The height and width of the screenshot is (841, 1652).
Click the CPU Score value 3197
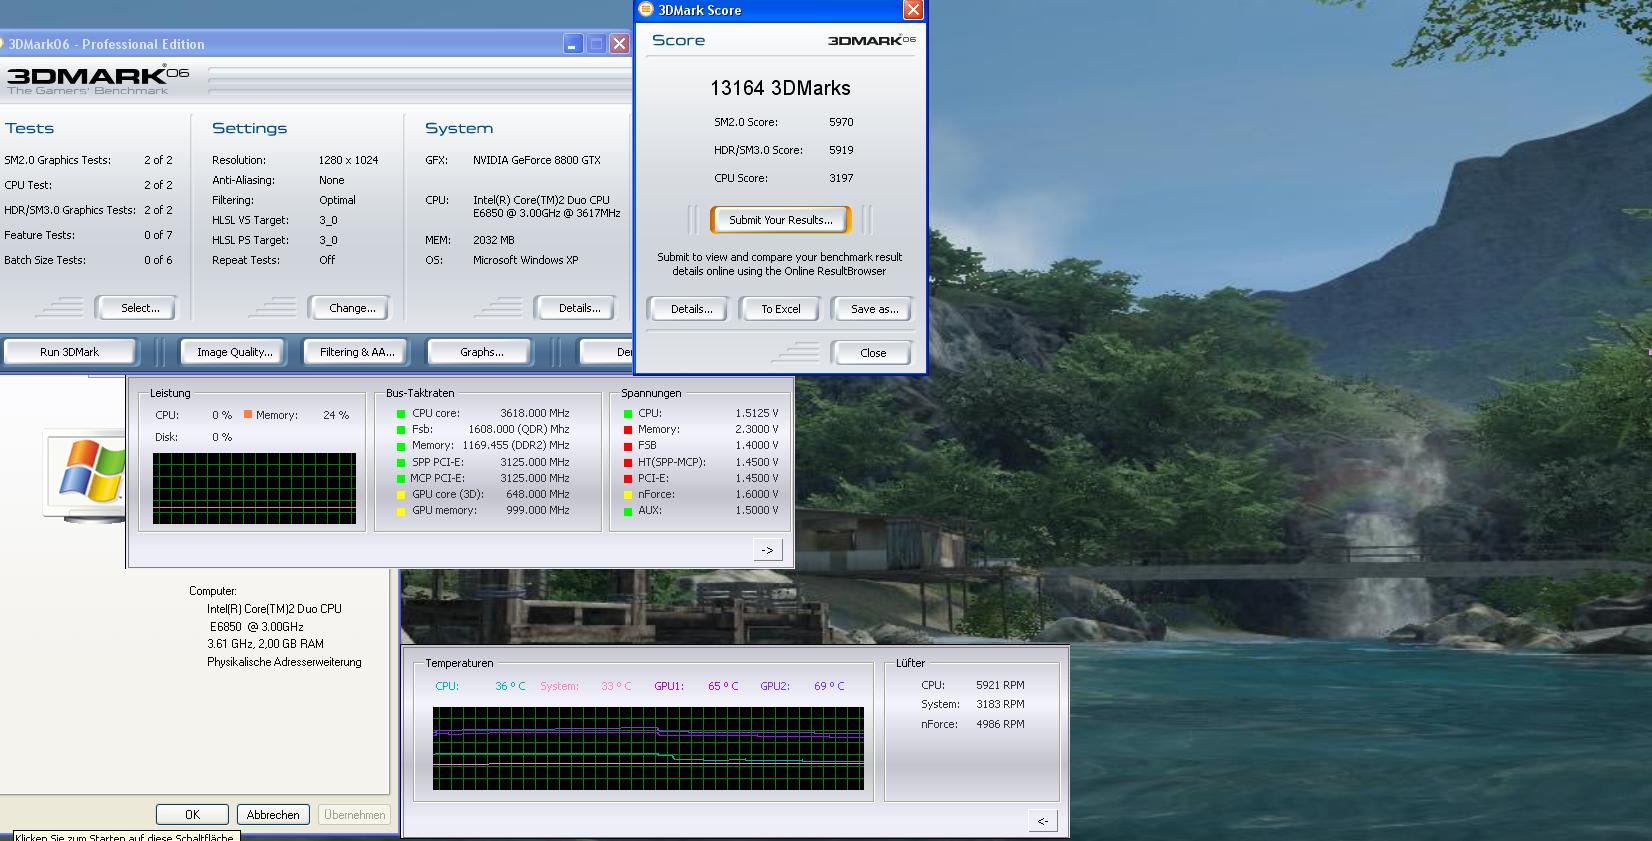point(841,178)
